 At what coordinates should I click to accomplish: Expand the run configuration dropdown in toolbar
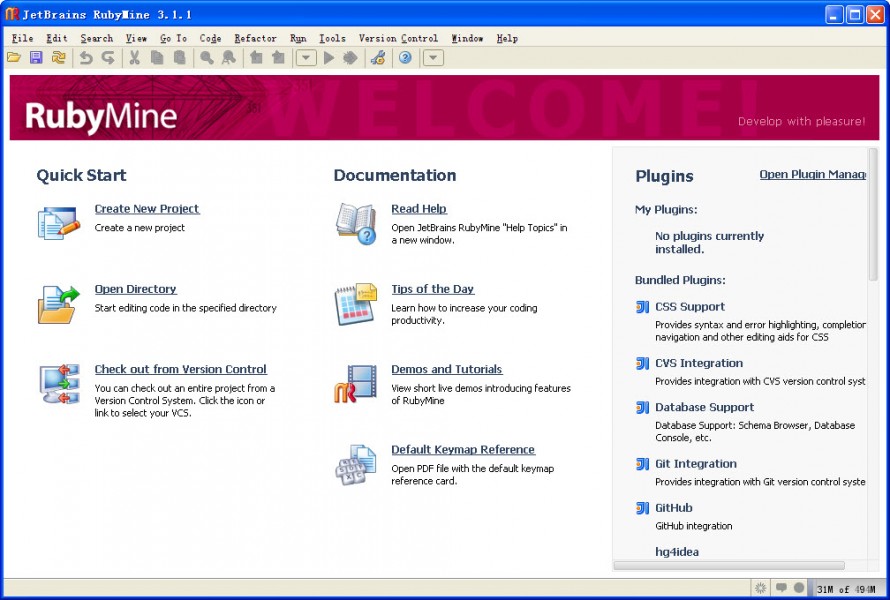(306, 58)
